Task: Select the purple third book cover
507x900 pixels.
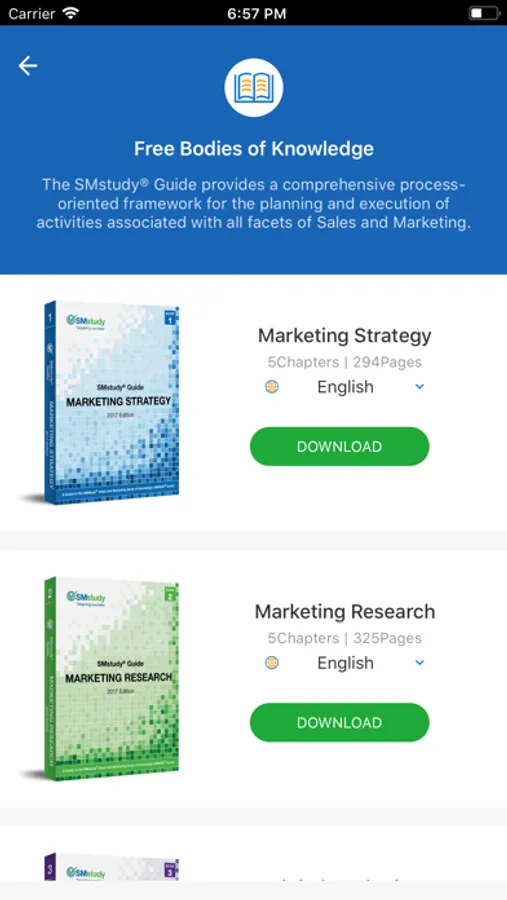Action: [x=111, y=868]
